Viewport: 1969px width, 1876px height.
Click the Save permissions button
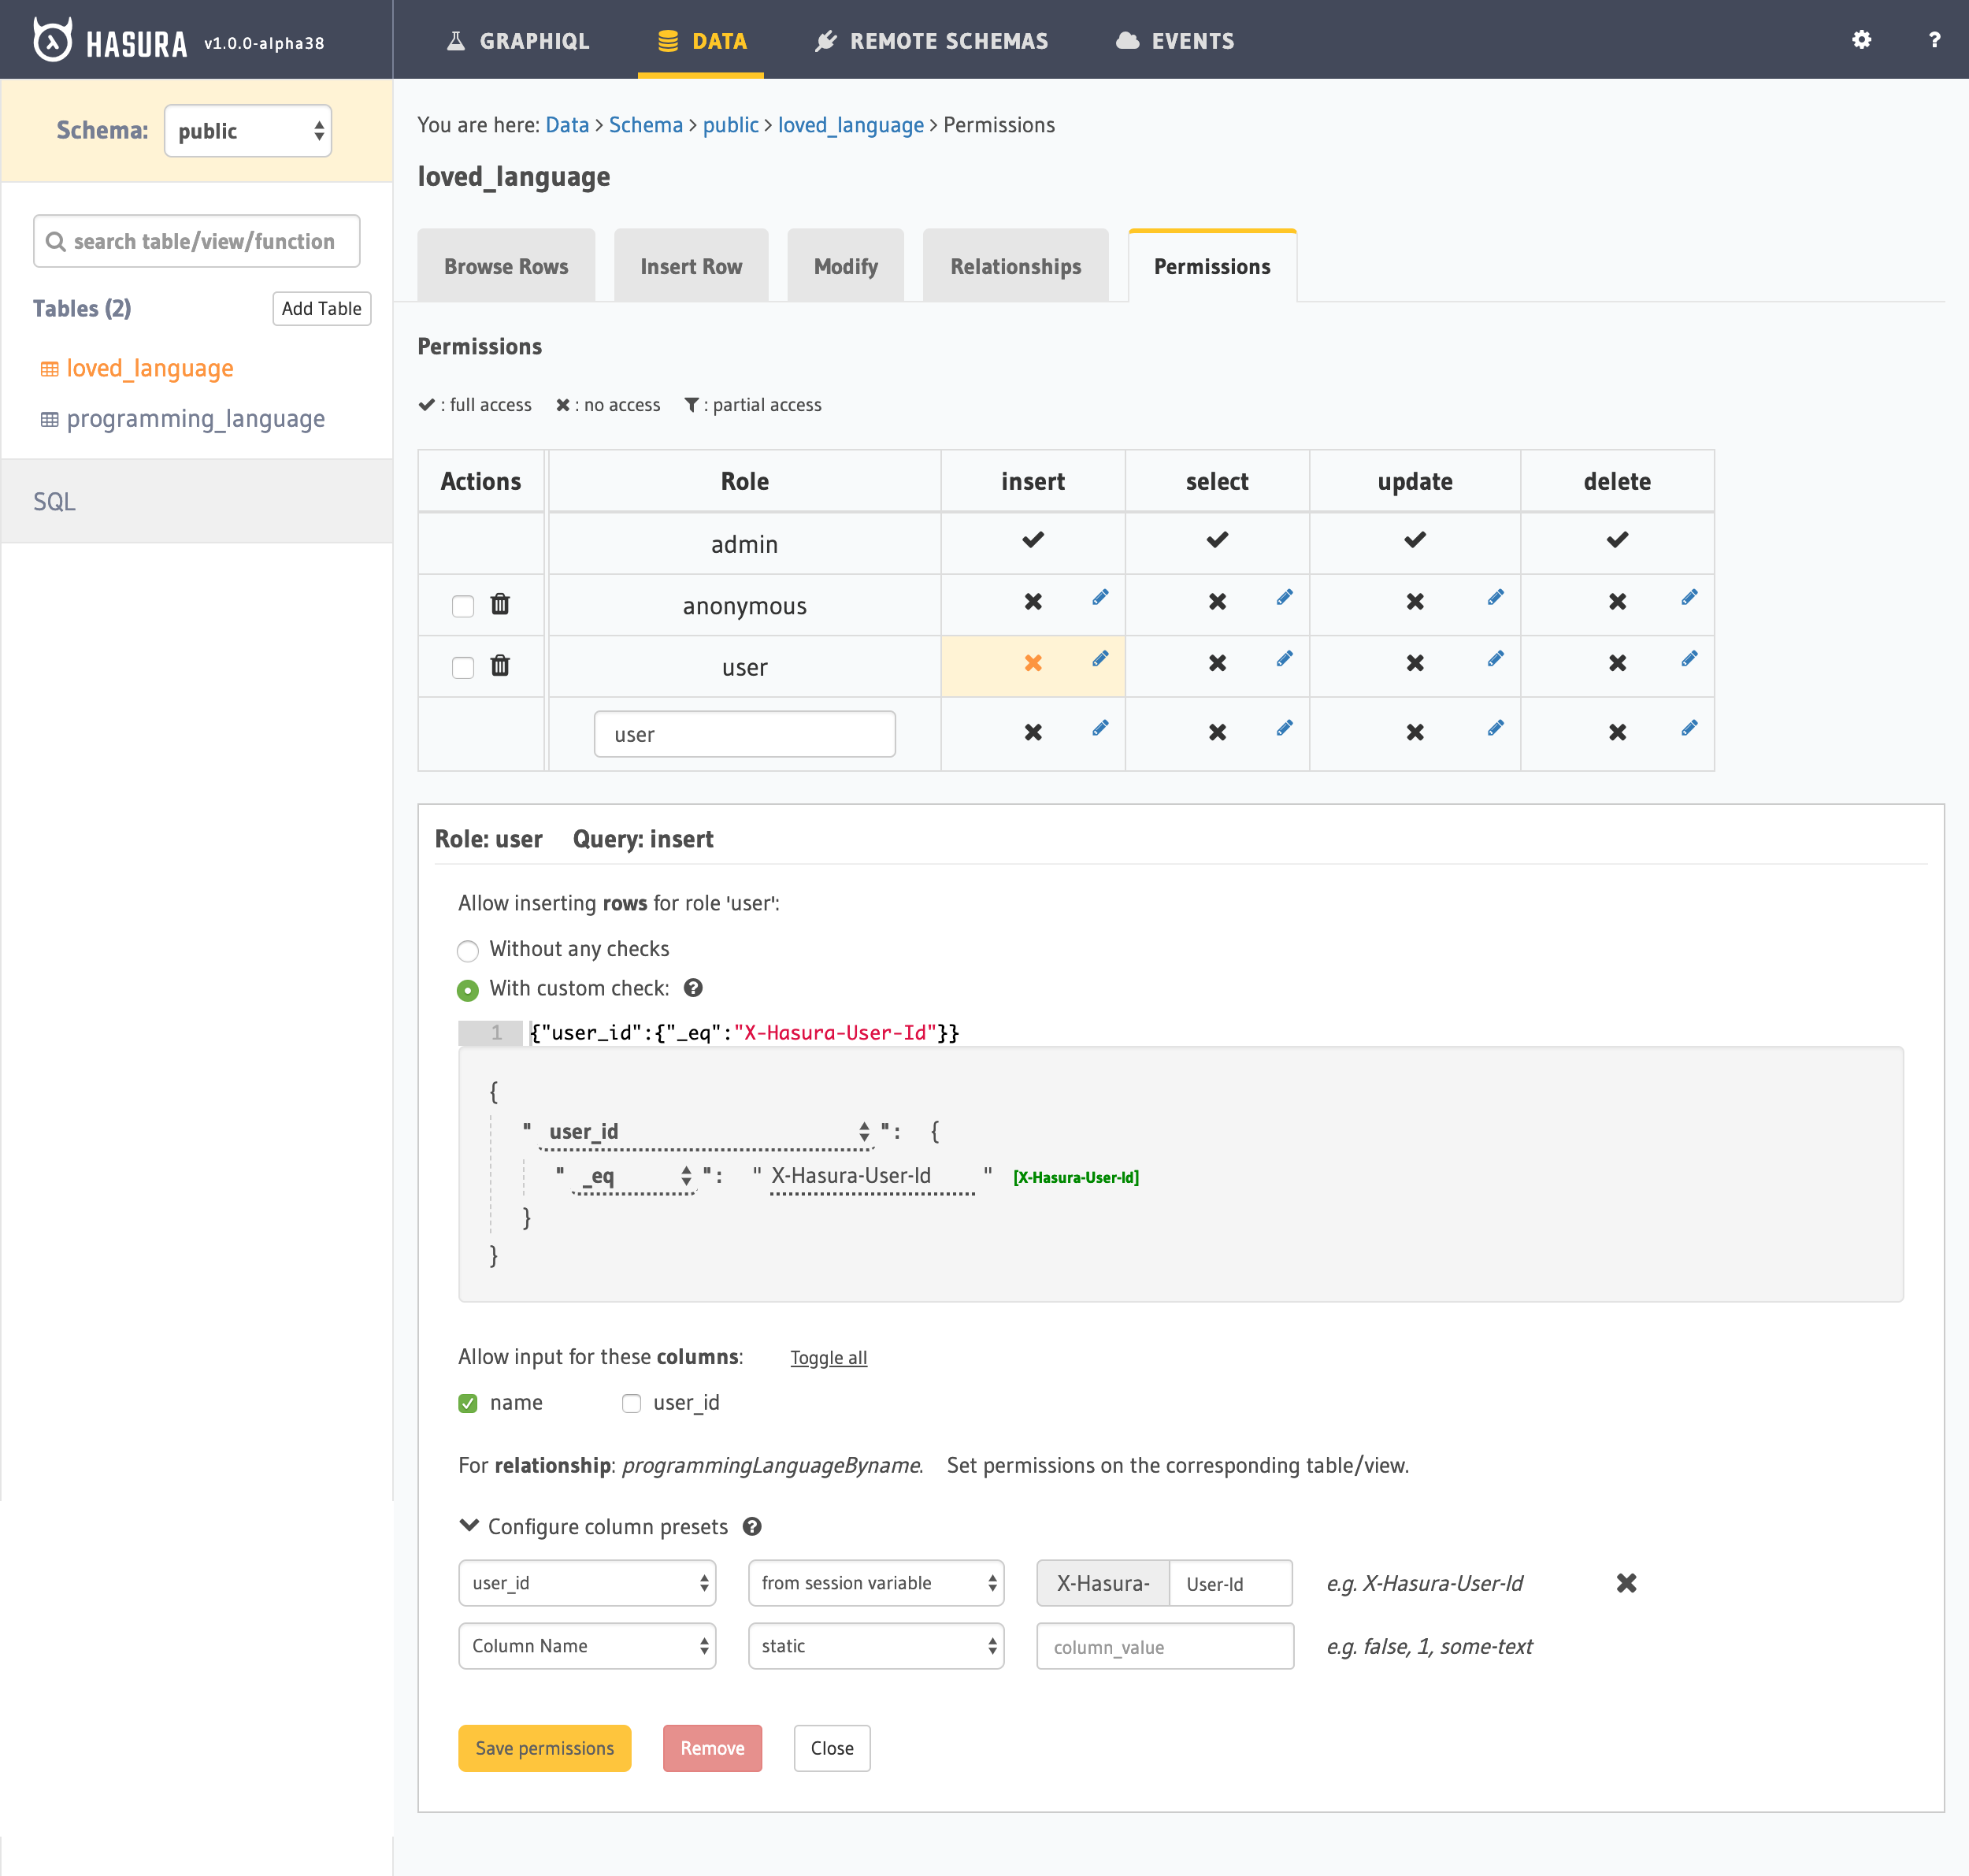[544, 1748]
